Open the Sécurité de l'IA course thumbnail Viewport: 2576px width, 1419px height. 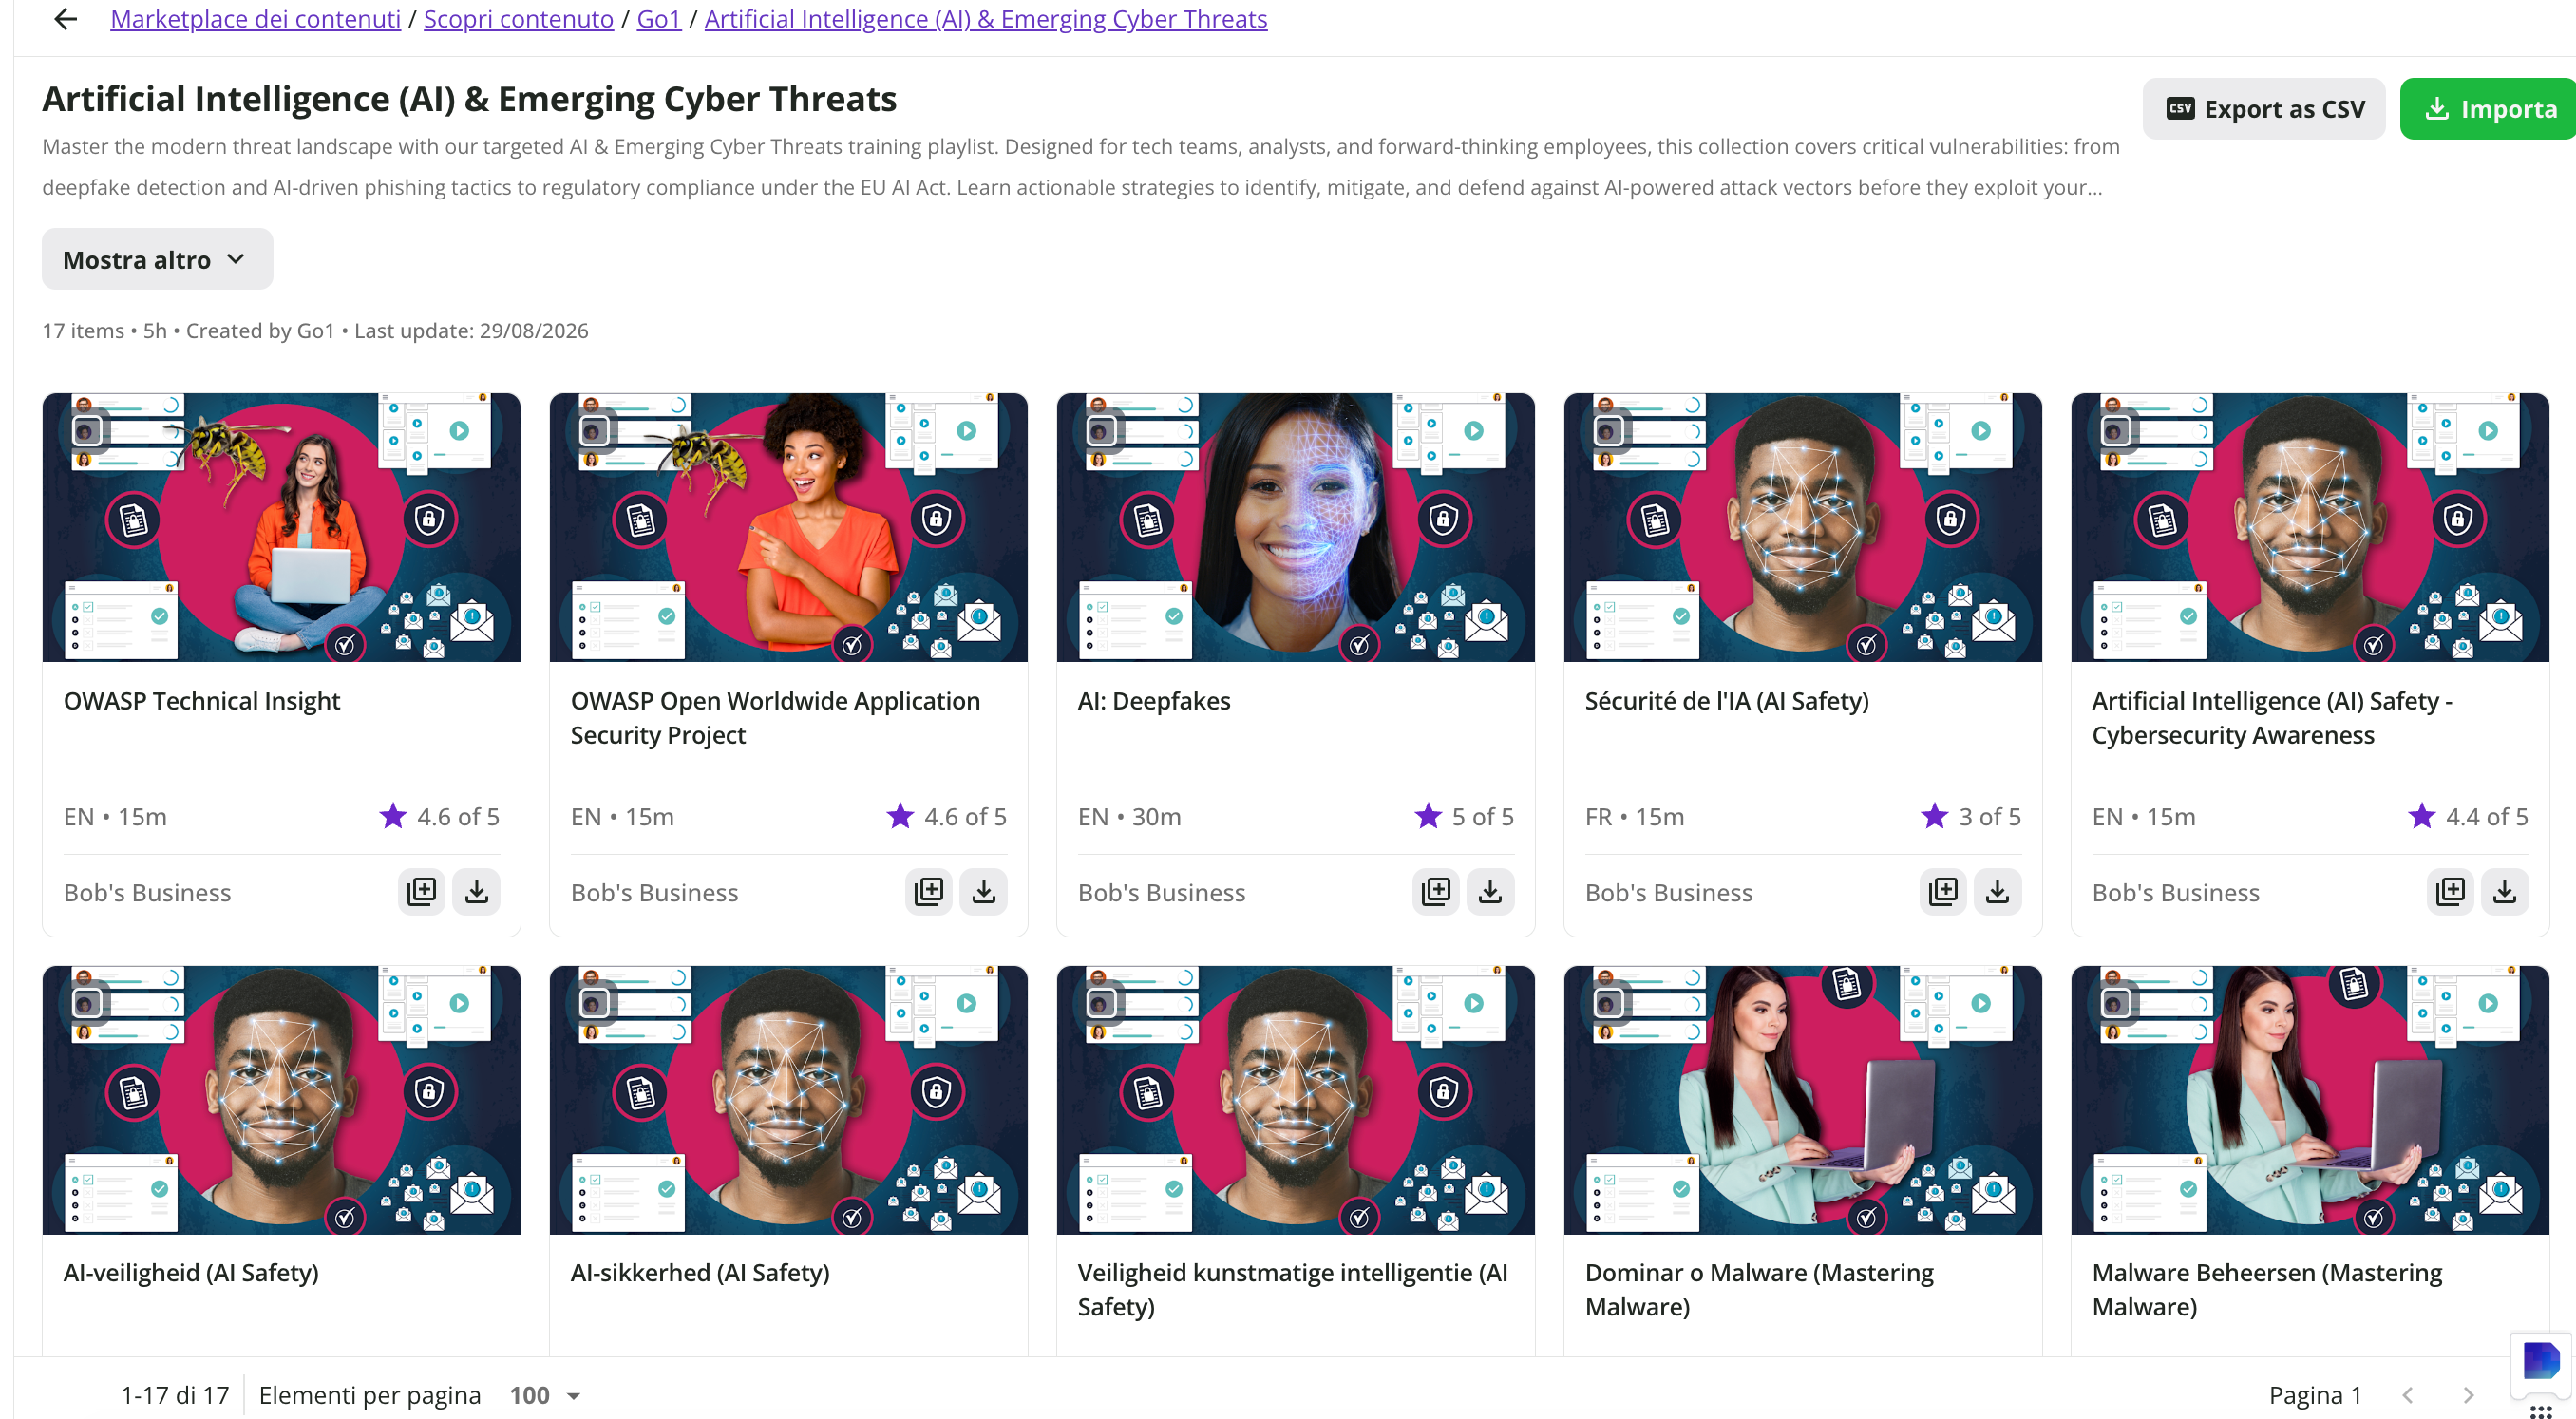pyautogui.click(x=1802, y=527)
